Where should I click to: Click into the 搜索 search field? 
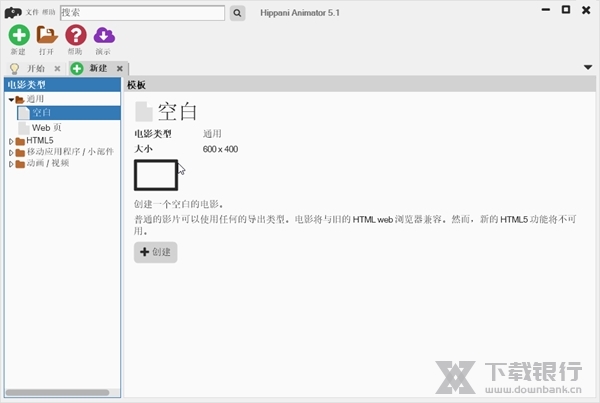click(142, 13)
